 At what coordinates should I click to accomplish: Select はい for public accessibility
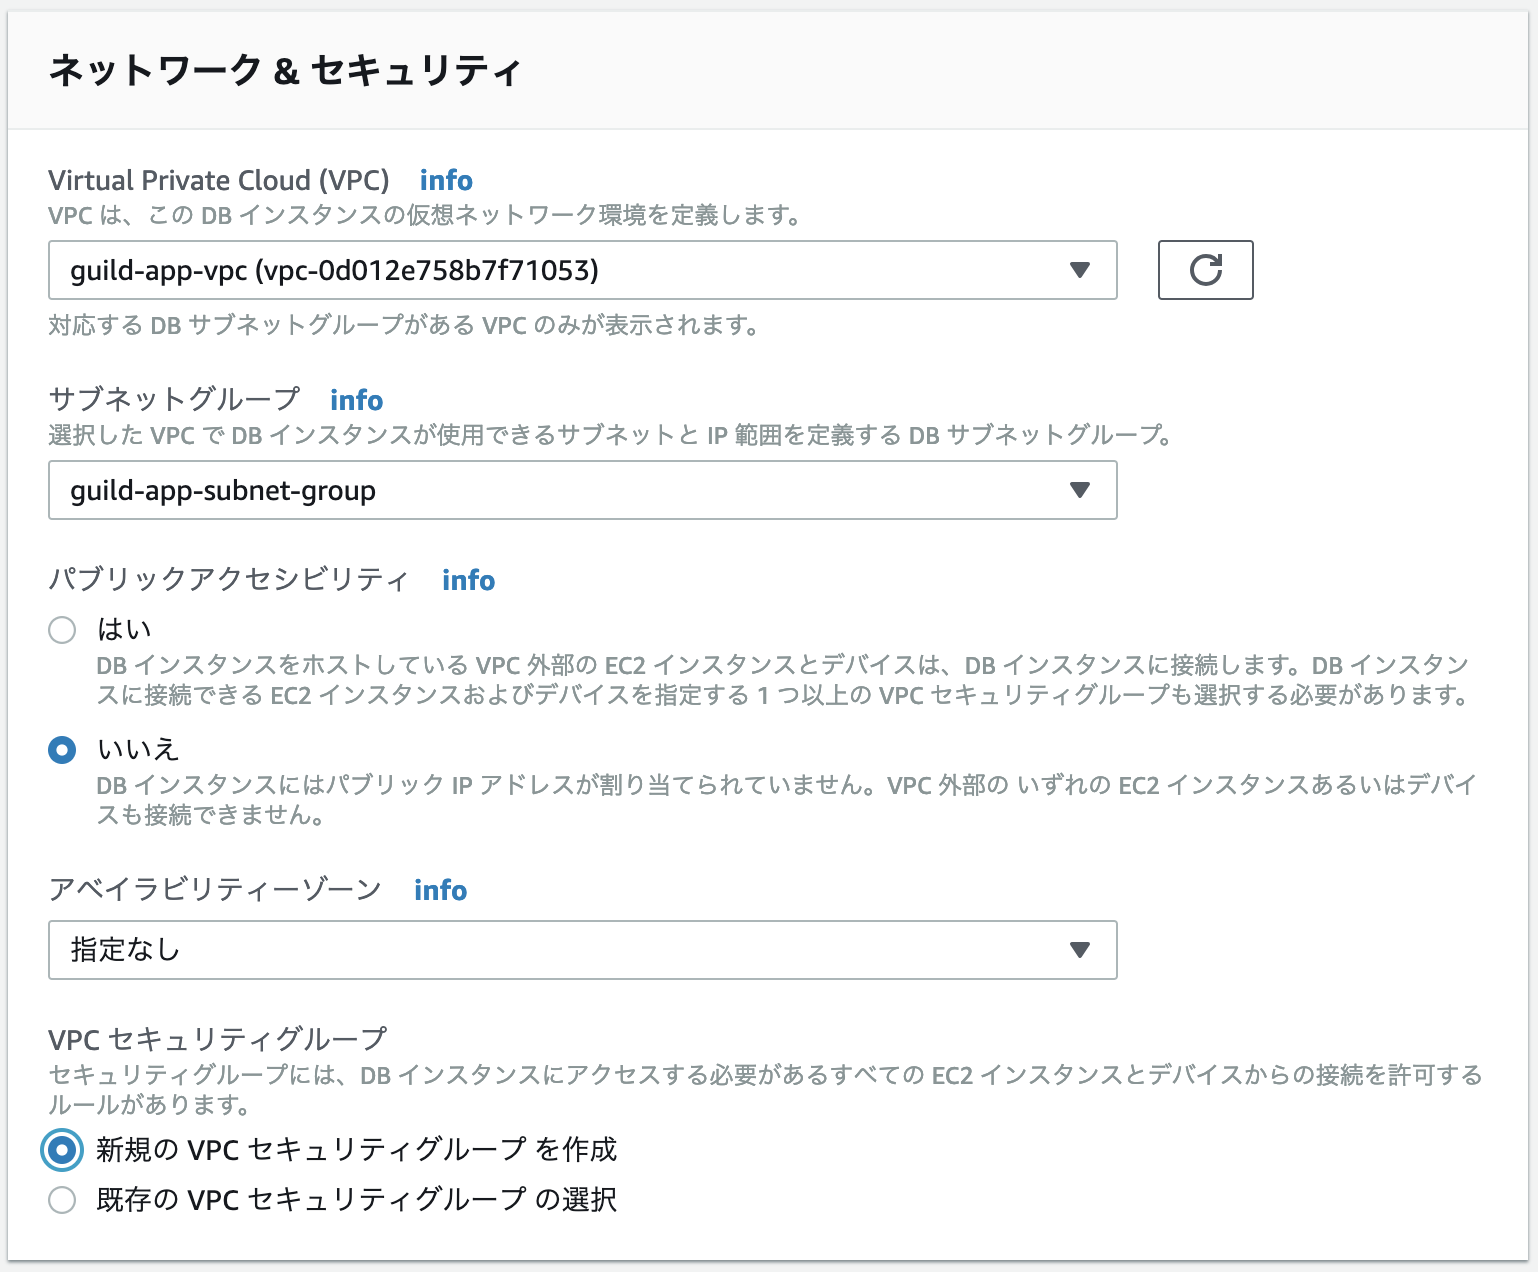click(62, 630)
